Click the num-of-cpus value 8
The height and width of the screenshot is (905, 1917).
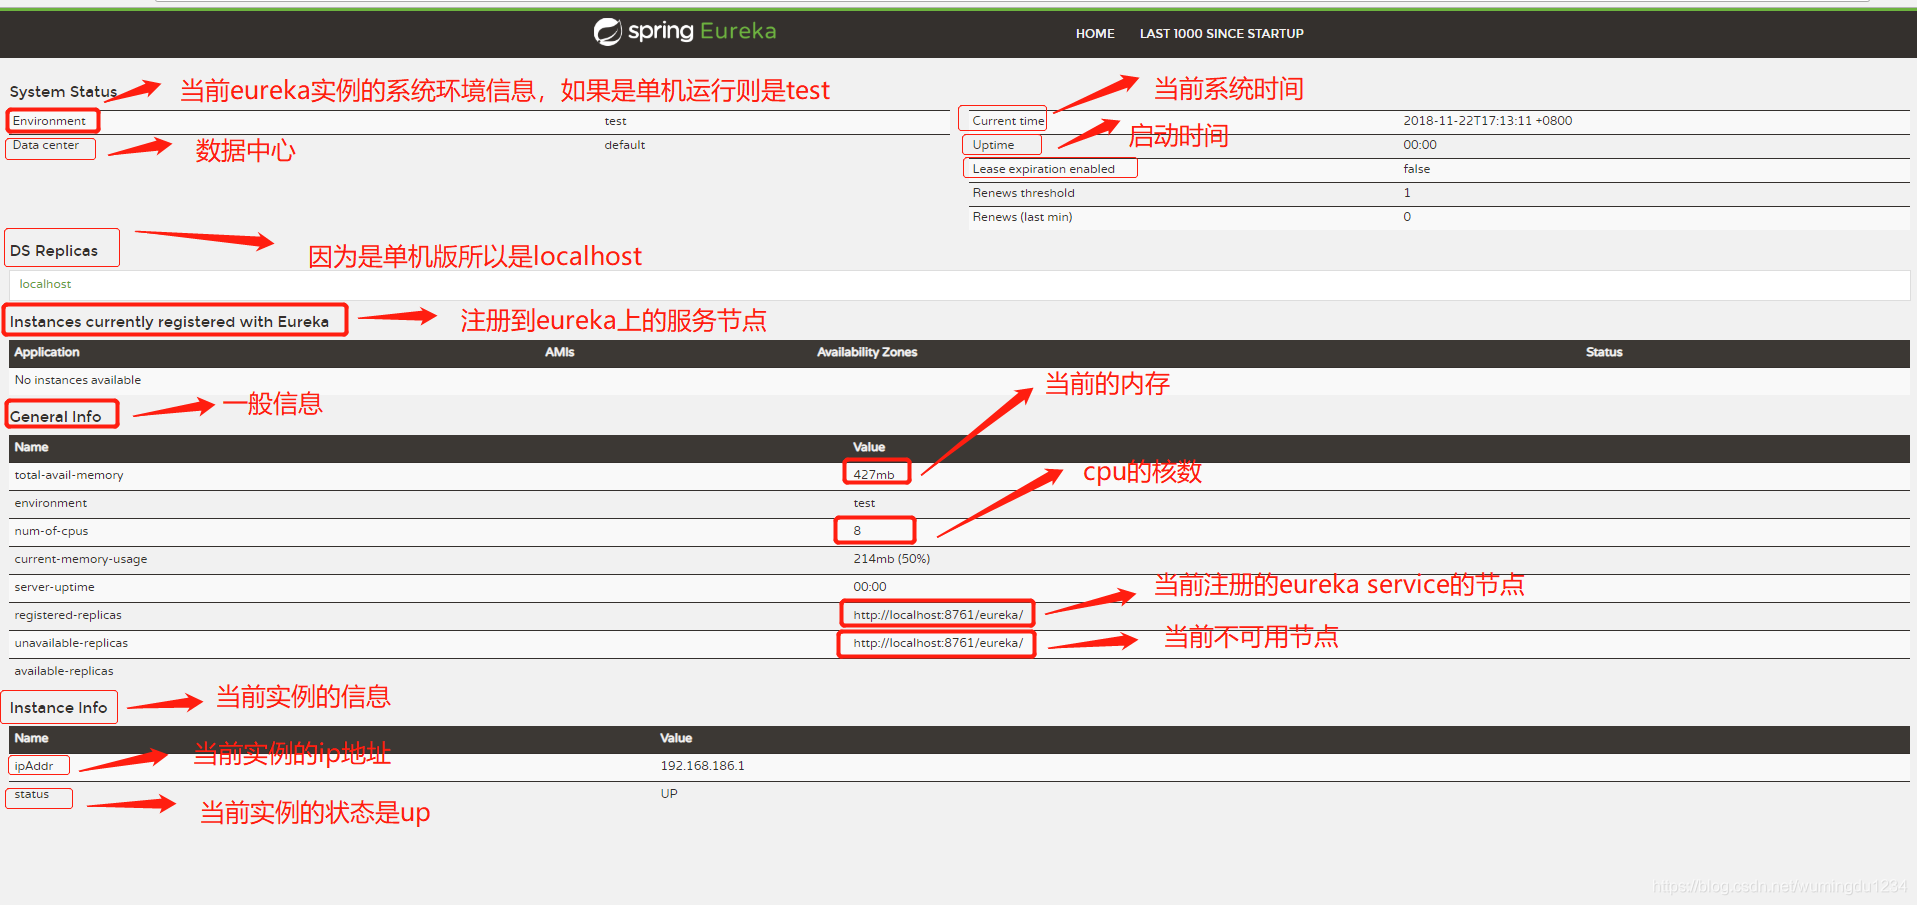pyautogui.click(x=857, y=531)
